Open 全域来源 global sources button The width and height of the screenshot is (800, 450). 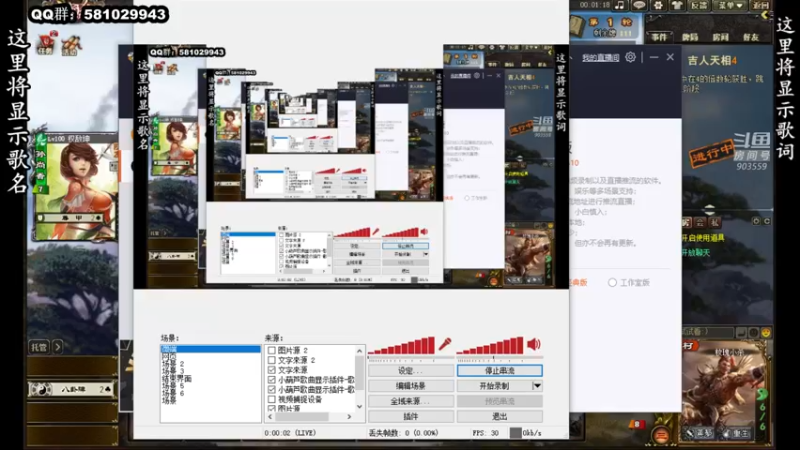click(411, 401)
